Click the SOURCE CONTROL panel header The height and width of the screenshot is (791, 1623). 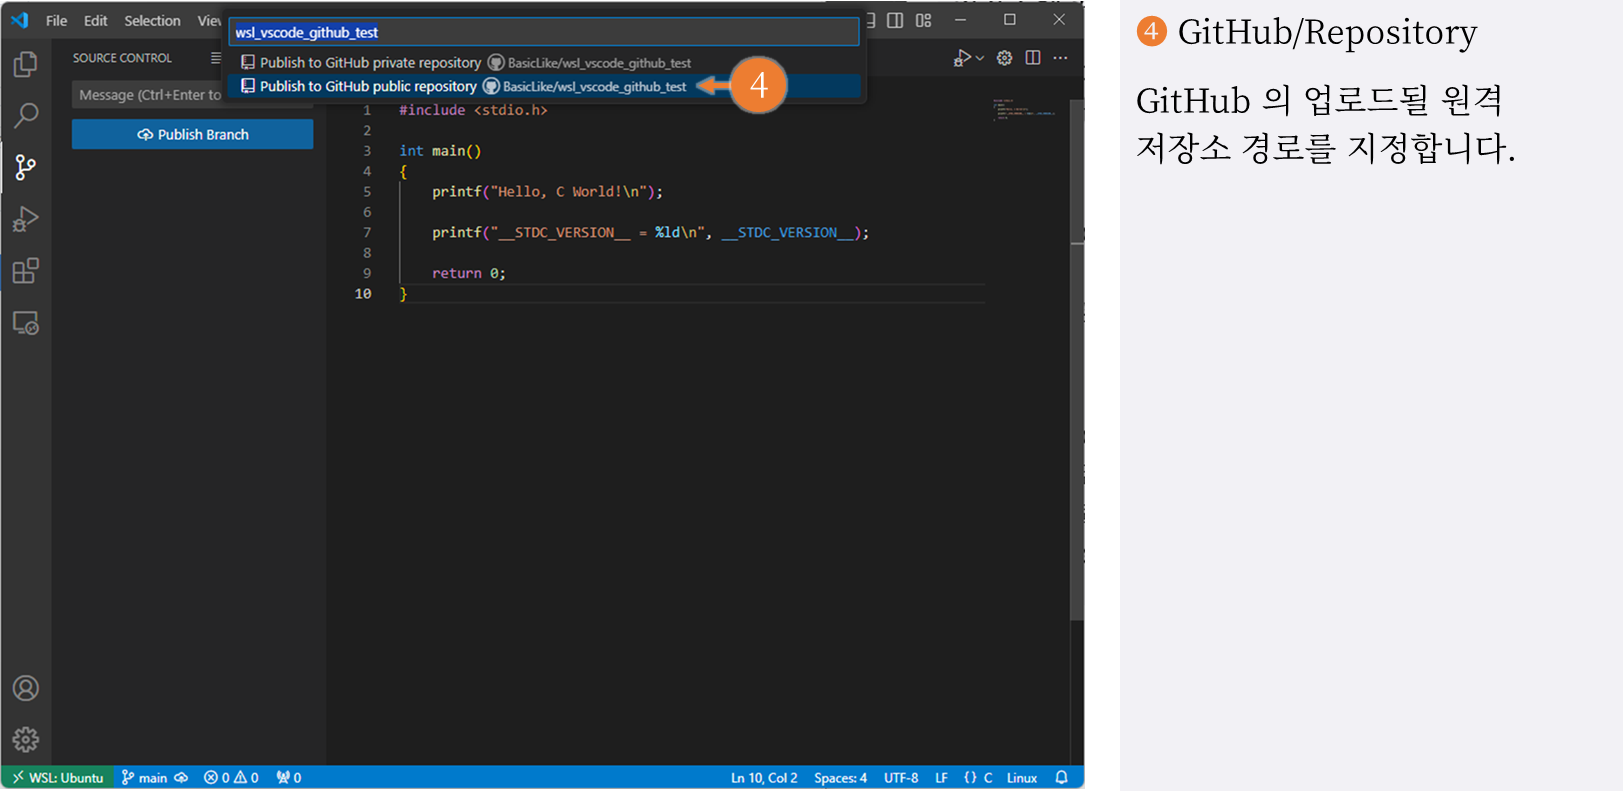[x=122, y=58]
